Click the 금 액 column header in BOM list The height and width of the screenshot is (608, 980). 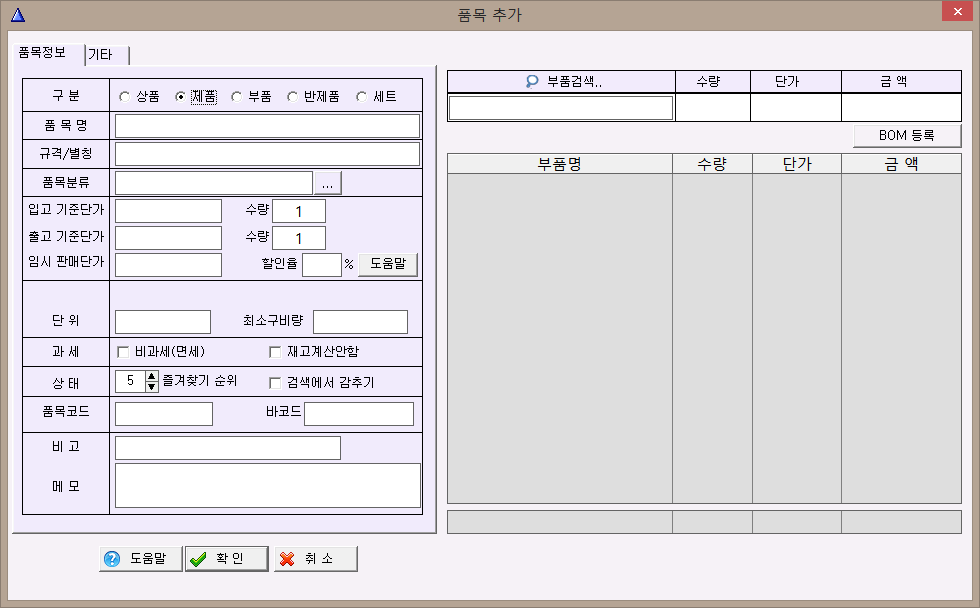tap(901, 164)
